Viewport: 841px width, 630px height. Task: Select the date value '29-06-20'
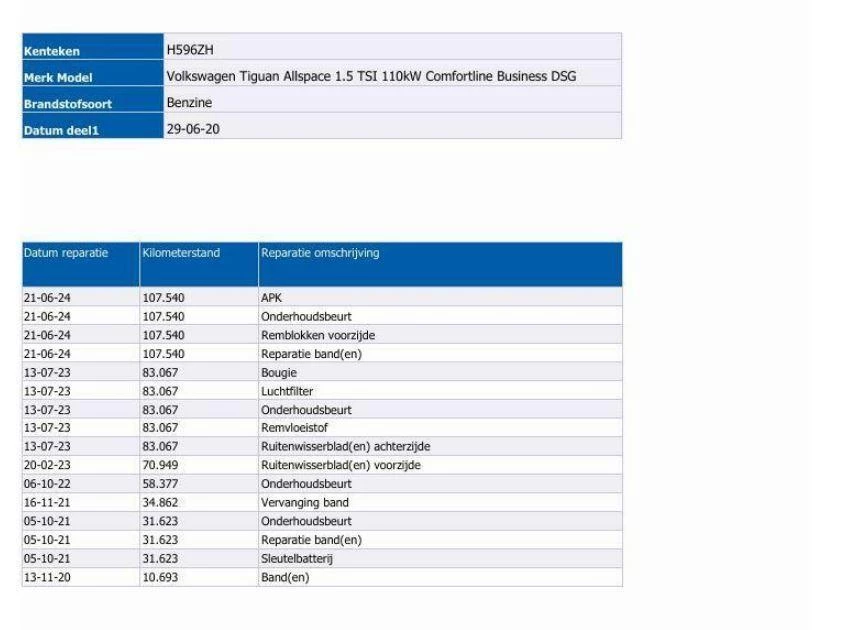[193, 129]
